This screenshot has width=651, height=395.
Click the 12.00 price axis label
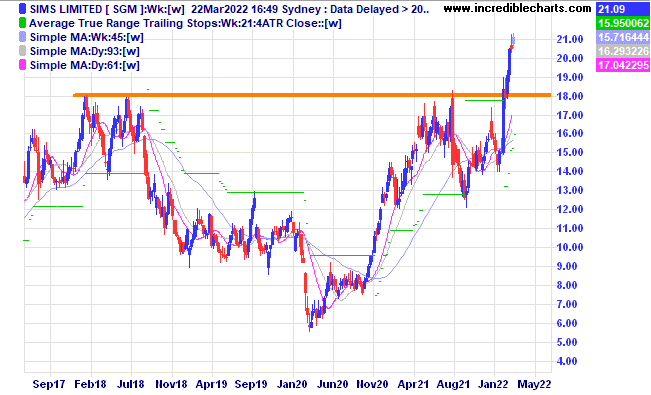pos(570,209)
